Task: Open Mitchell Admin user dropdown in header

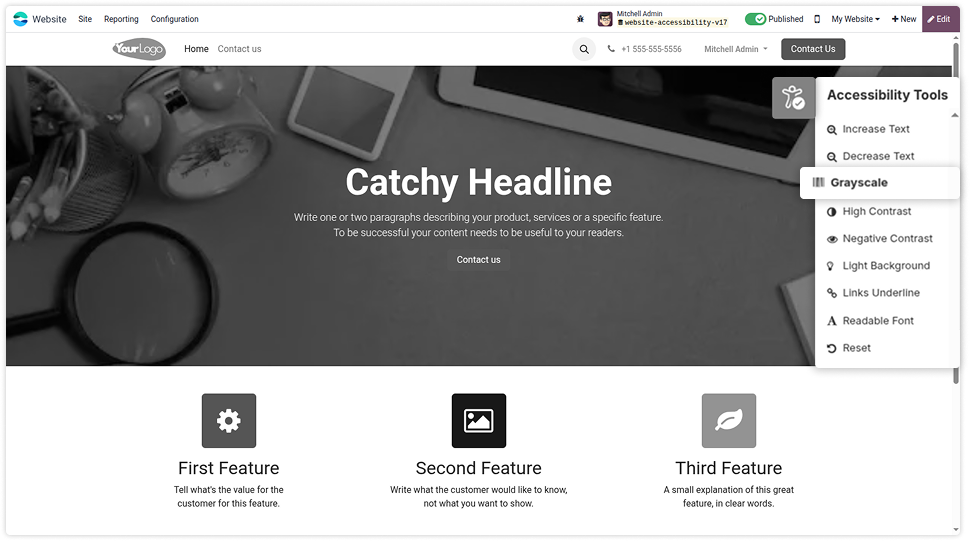Action: point(736,49)
